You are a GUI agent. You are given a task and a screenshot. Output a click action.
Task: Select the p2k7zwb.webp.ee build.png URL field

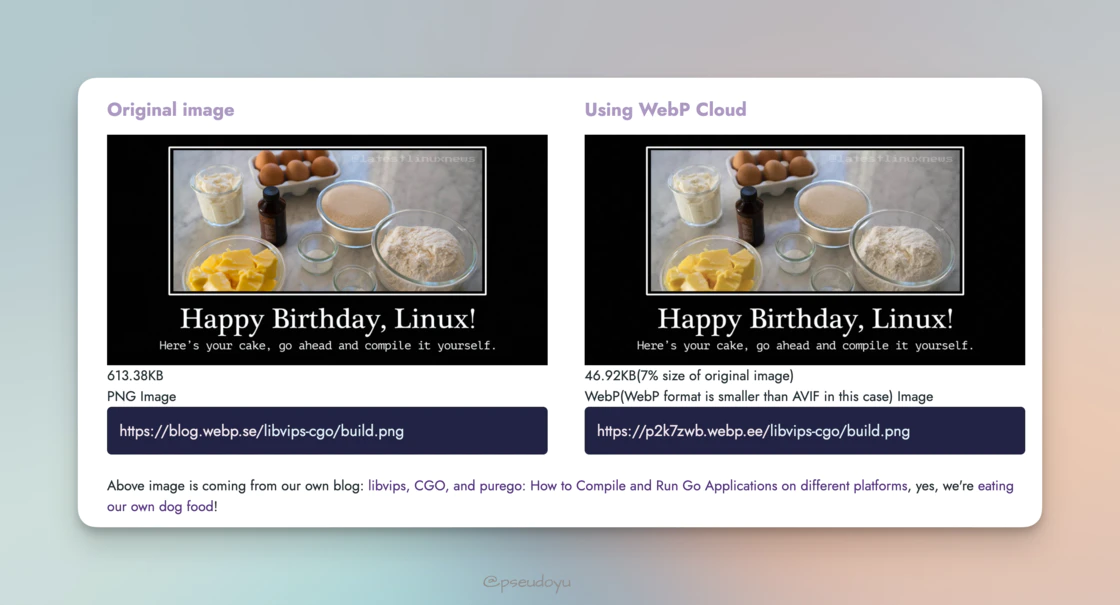(804, 431)
